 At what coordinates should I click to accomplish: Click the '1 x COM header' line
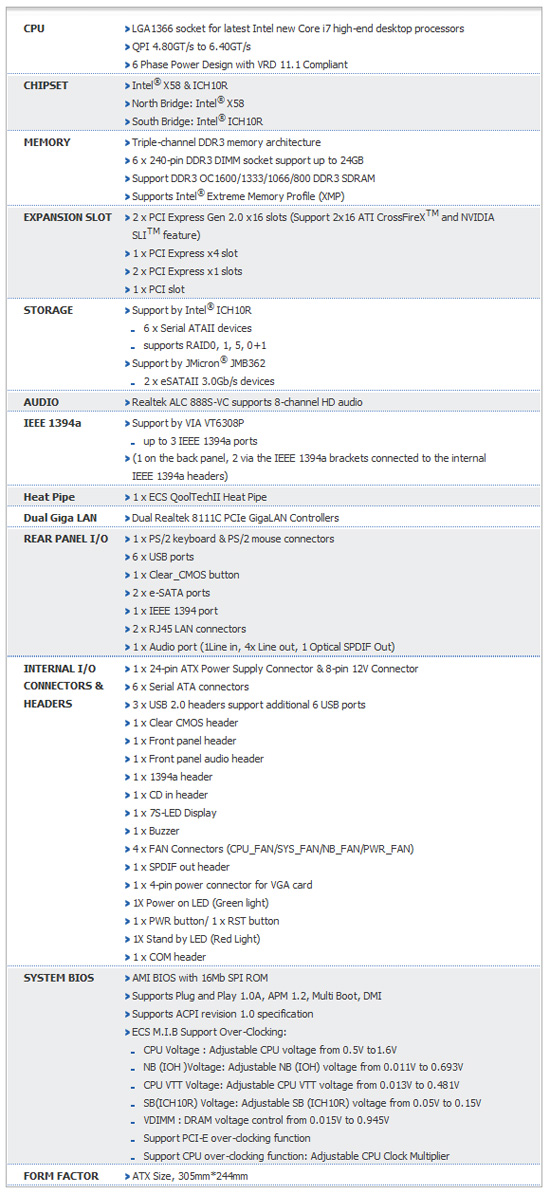pos(169,957)
